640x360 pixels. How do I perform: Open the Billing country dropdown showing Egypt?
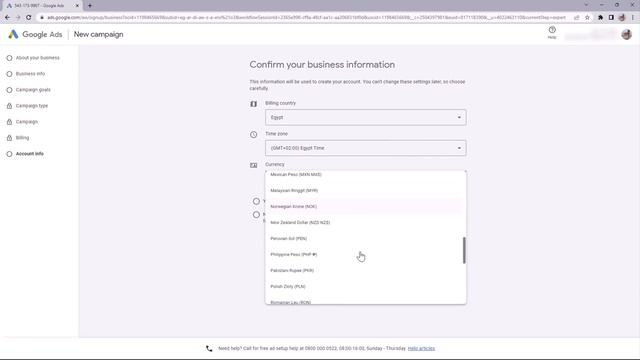[365, 118]
